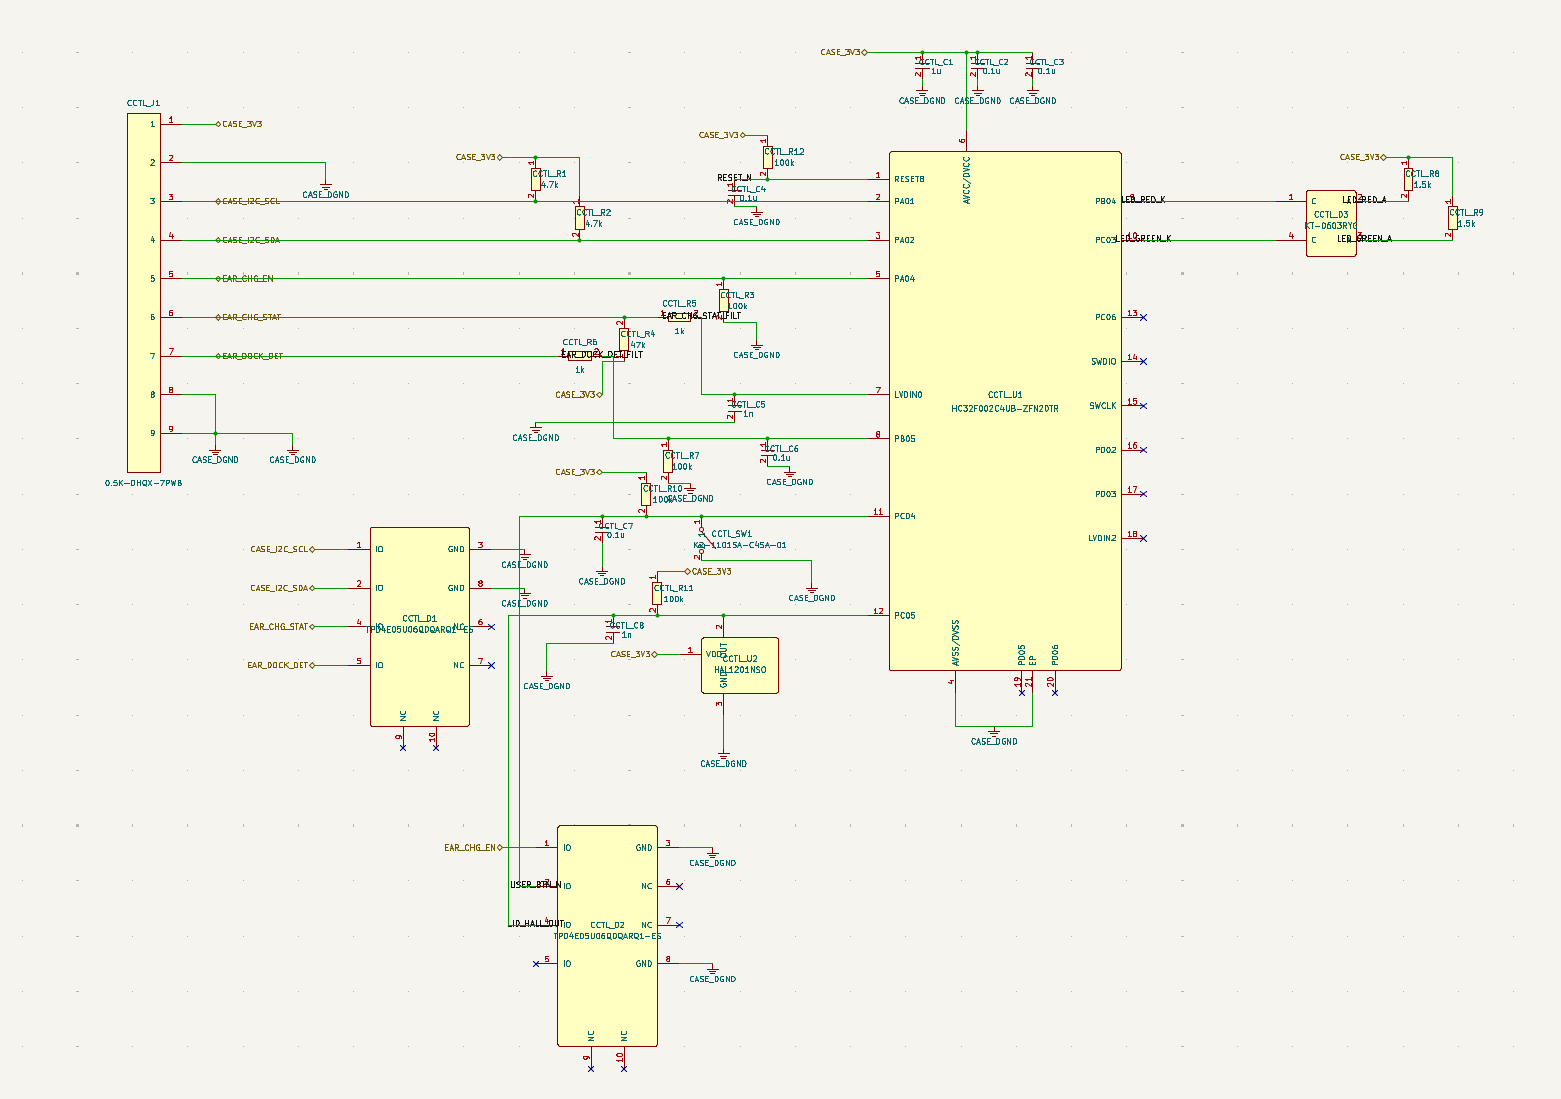Select resistor CCTL_R9 1.5k

(1452, 218)
